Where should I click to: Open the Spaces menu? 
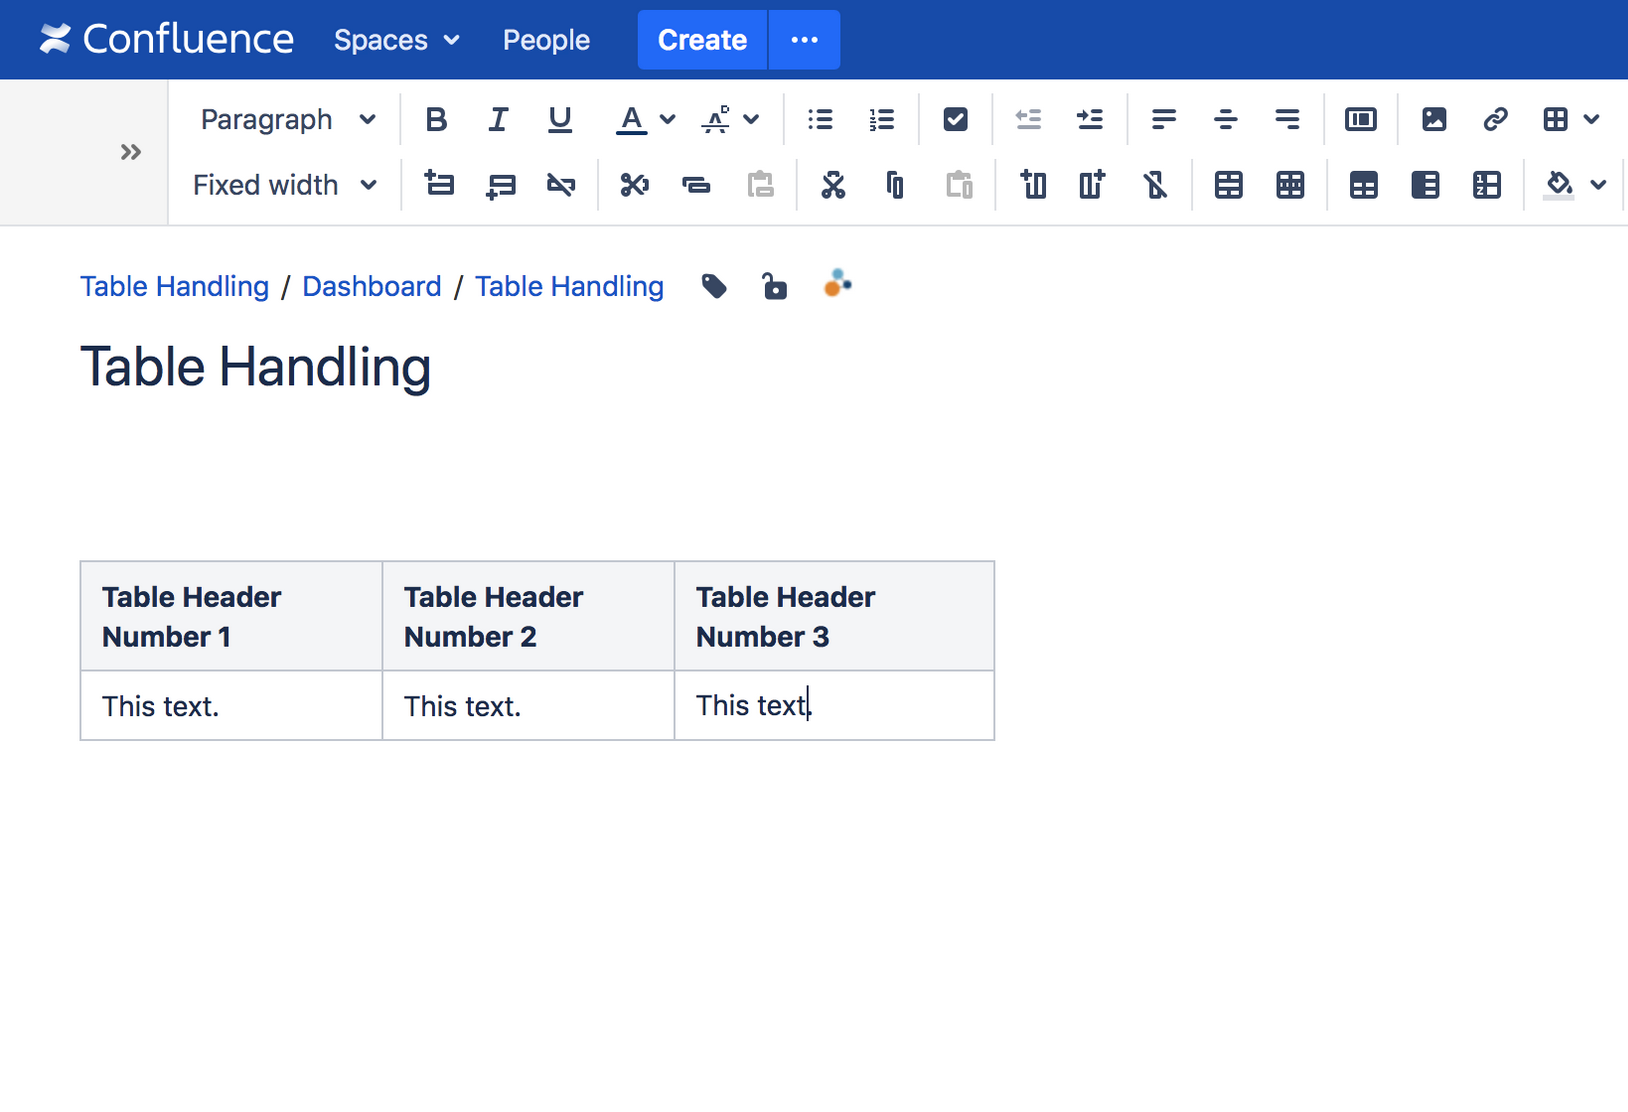pyautogui.click(x=396, y=40)
